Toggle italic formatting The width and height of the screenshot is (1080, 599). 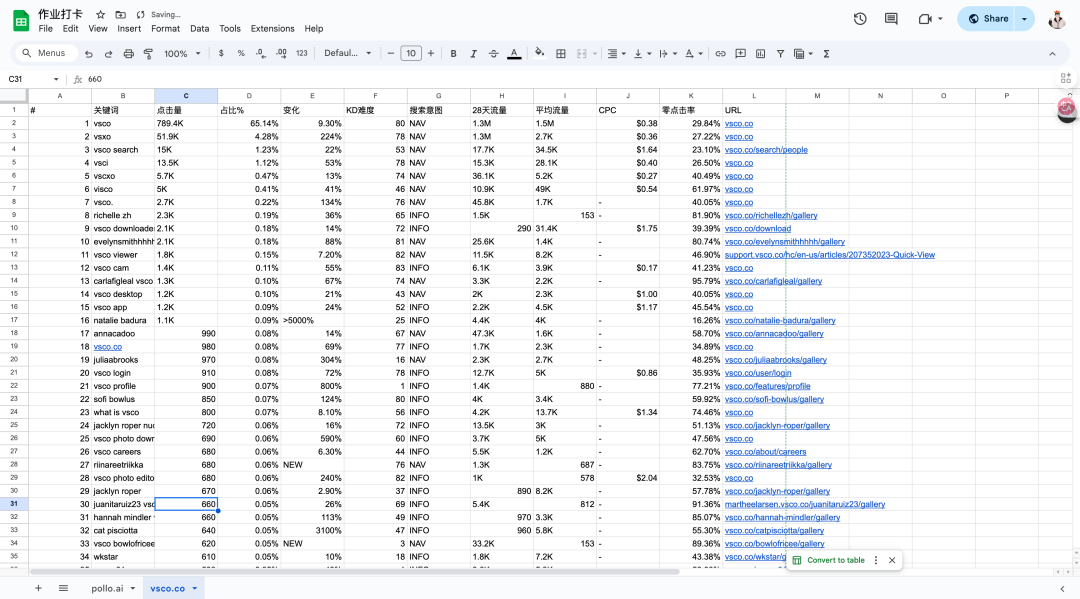click(x=473, y=54)
